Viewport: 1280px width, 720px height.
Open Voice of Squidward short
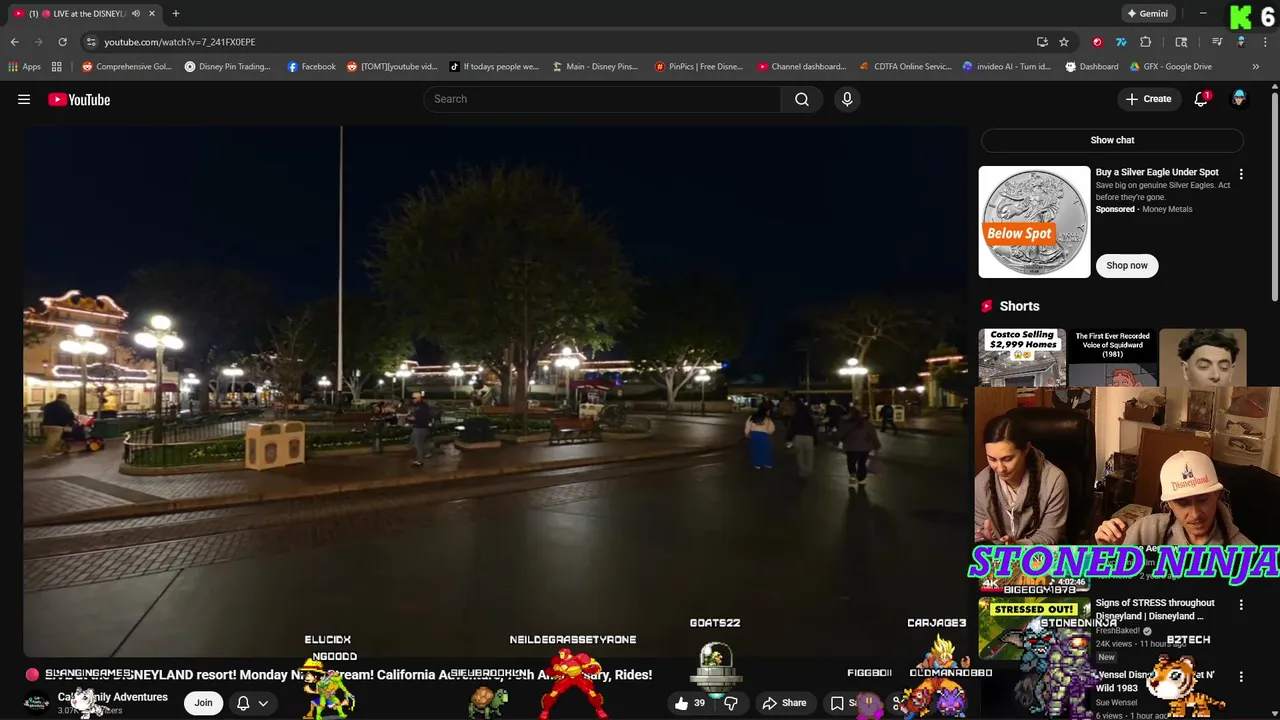(x=1112, y=357)
